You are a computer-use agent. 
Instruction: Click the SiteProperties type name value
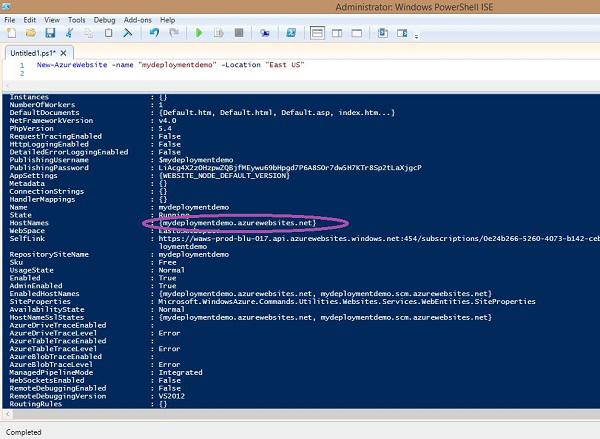coord(347,302)
